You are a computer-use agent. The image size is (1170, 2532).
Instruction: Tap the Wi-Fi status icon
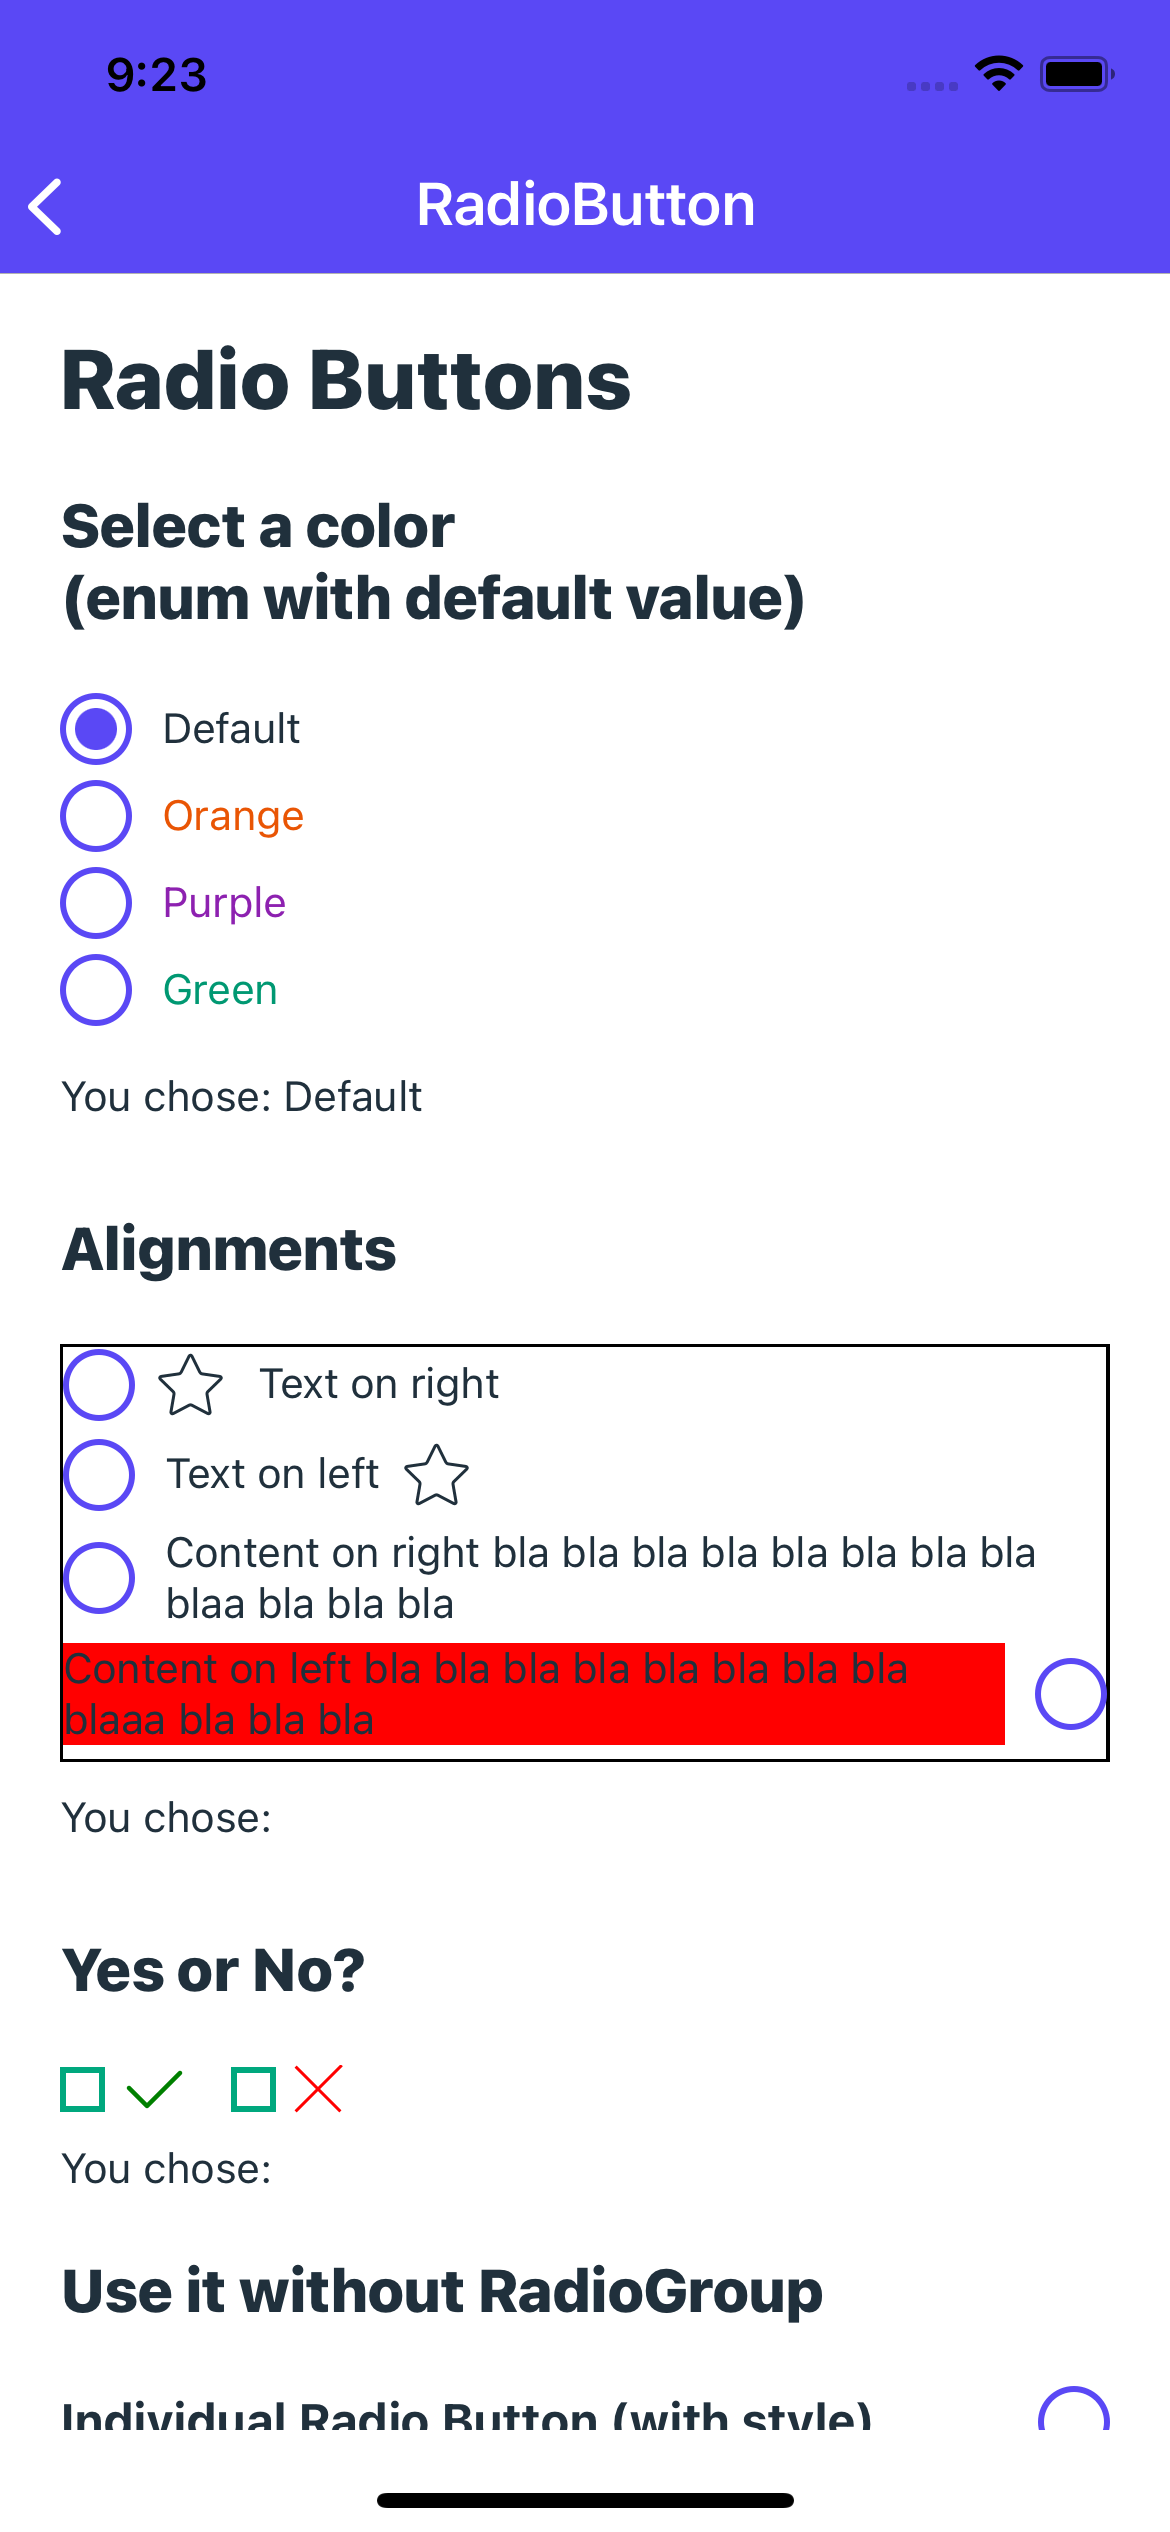998,74
